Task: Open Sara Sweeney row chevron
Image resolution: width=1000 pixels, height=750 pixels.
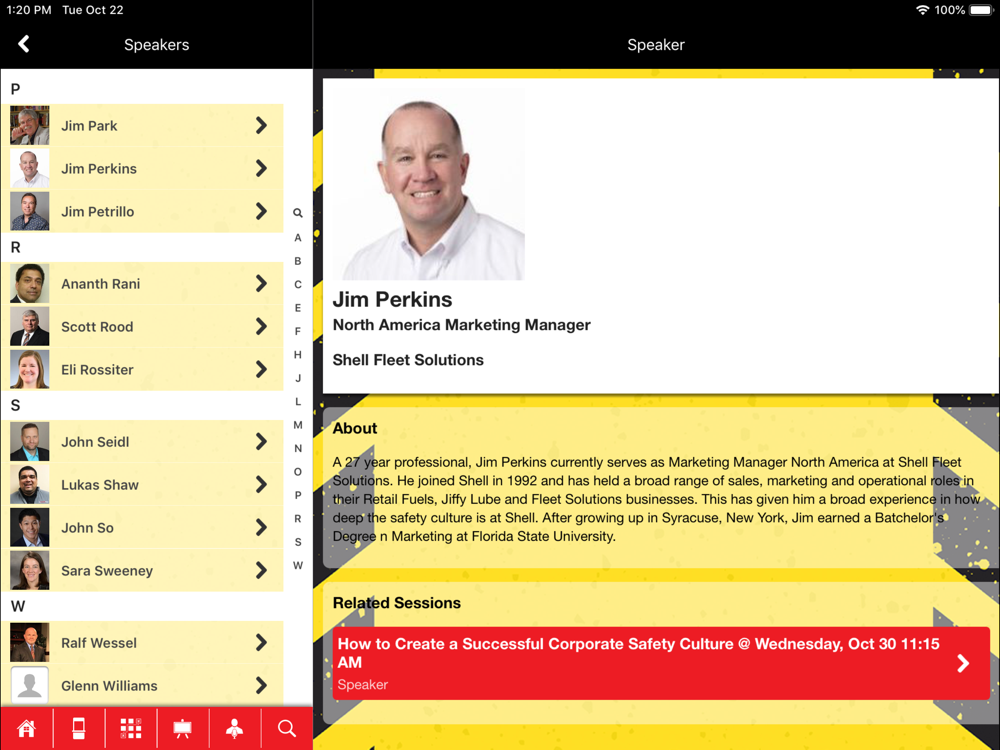Action: [261, 570]
